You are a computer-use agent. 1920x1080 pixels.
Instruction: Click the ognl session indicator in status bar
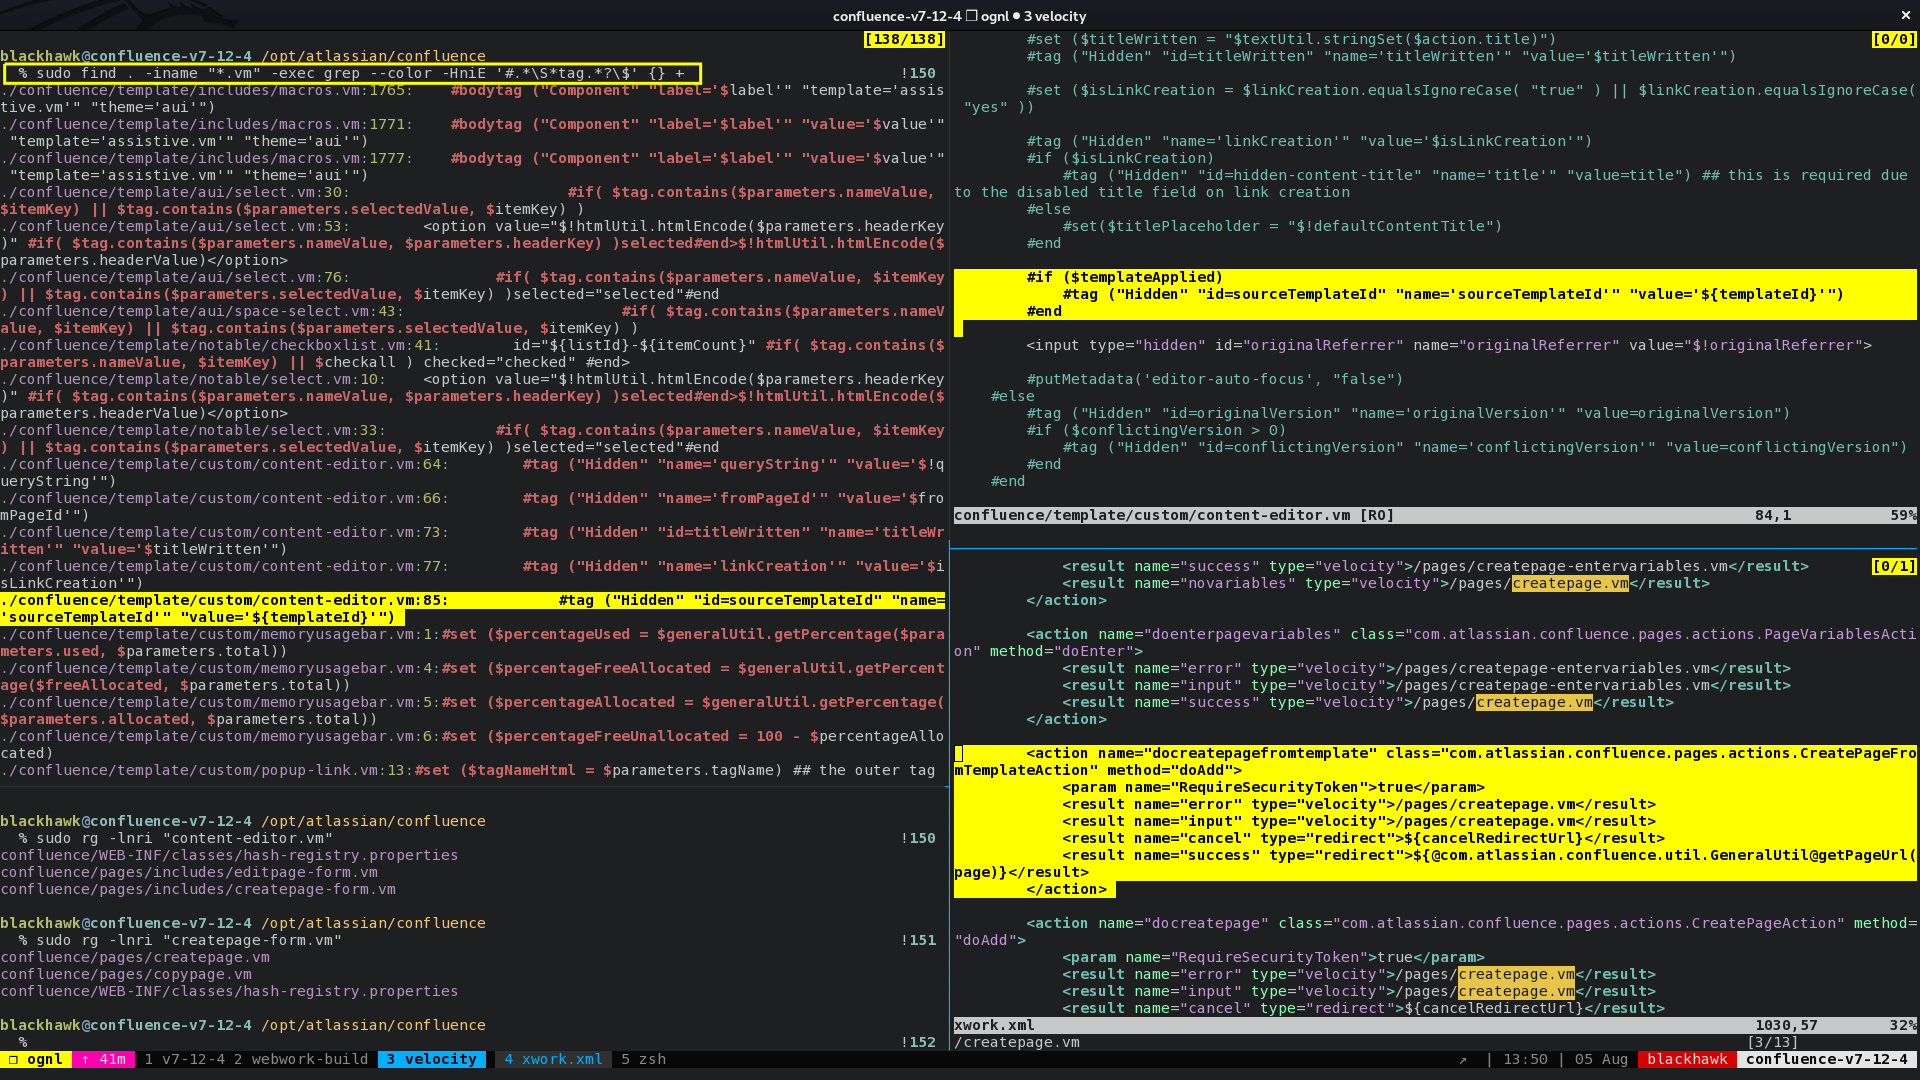[36, 1059]
